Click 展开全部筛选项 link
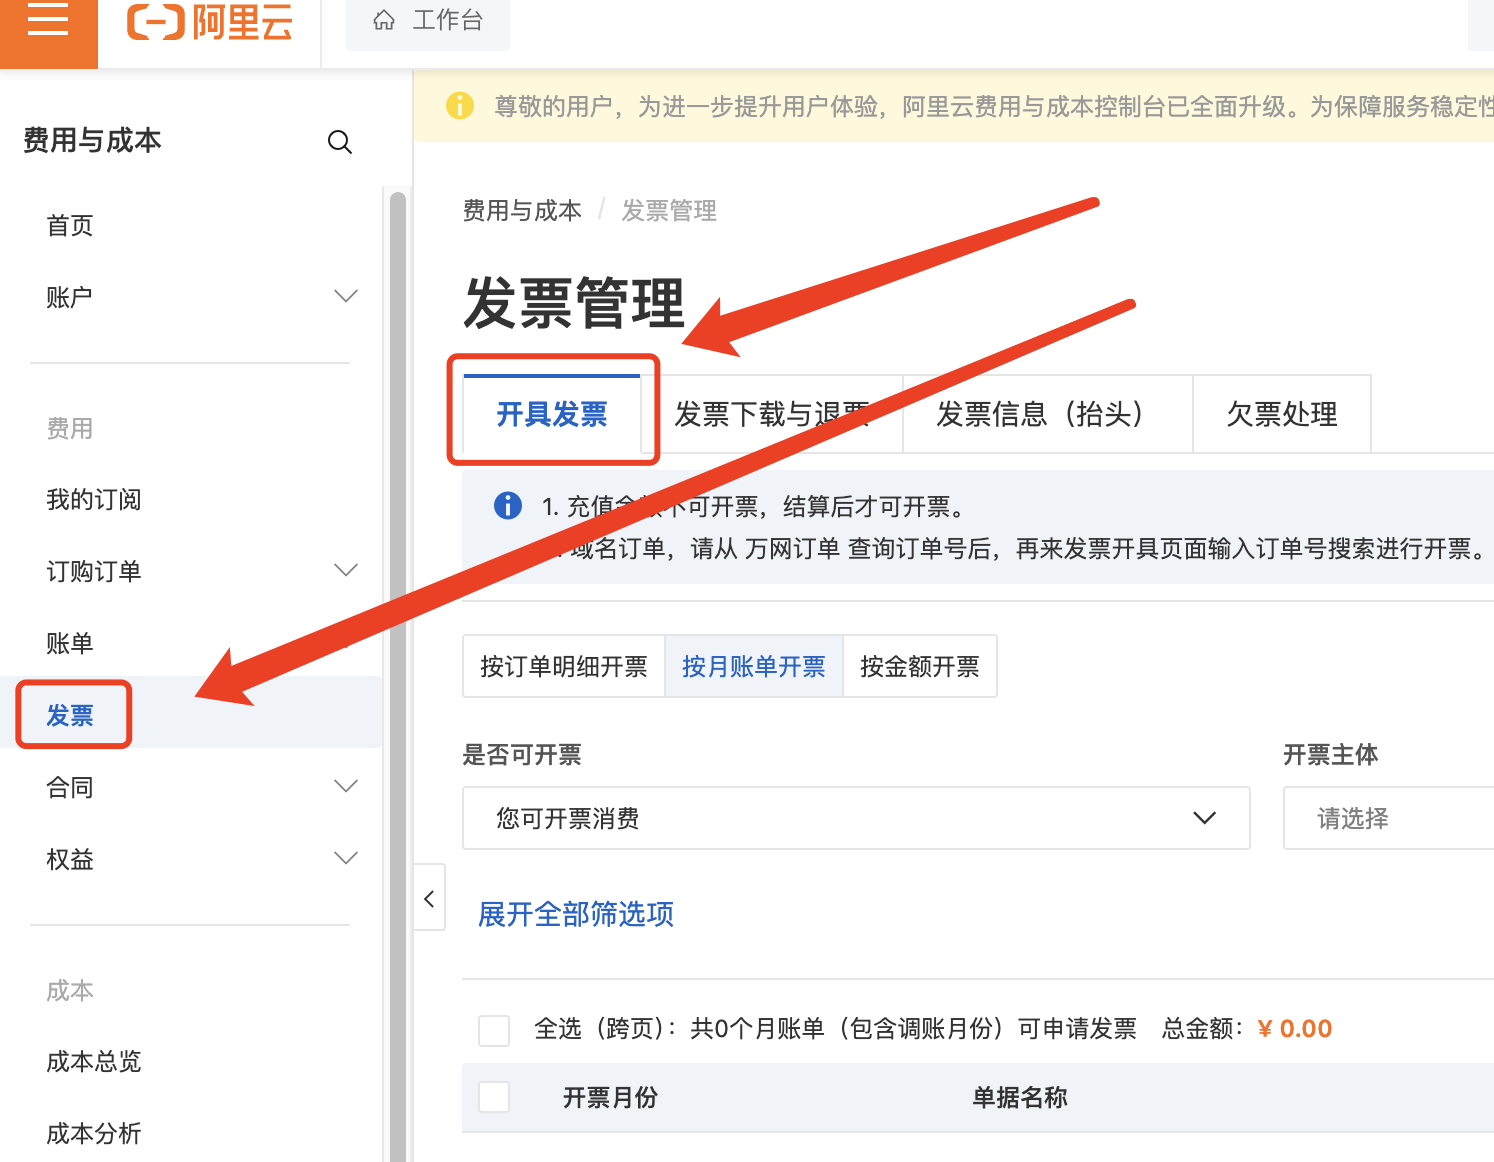Image resolution: width=1494 pixels, height=1162 pixels. click(x=576, y=914)
